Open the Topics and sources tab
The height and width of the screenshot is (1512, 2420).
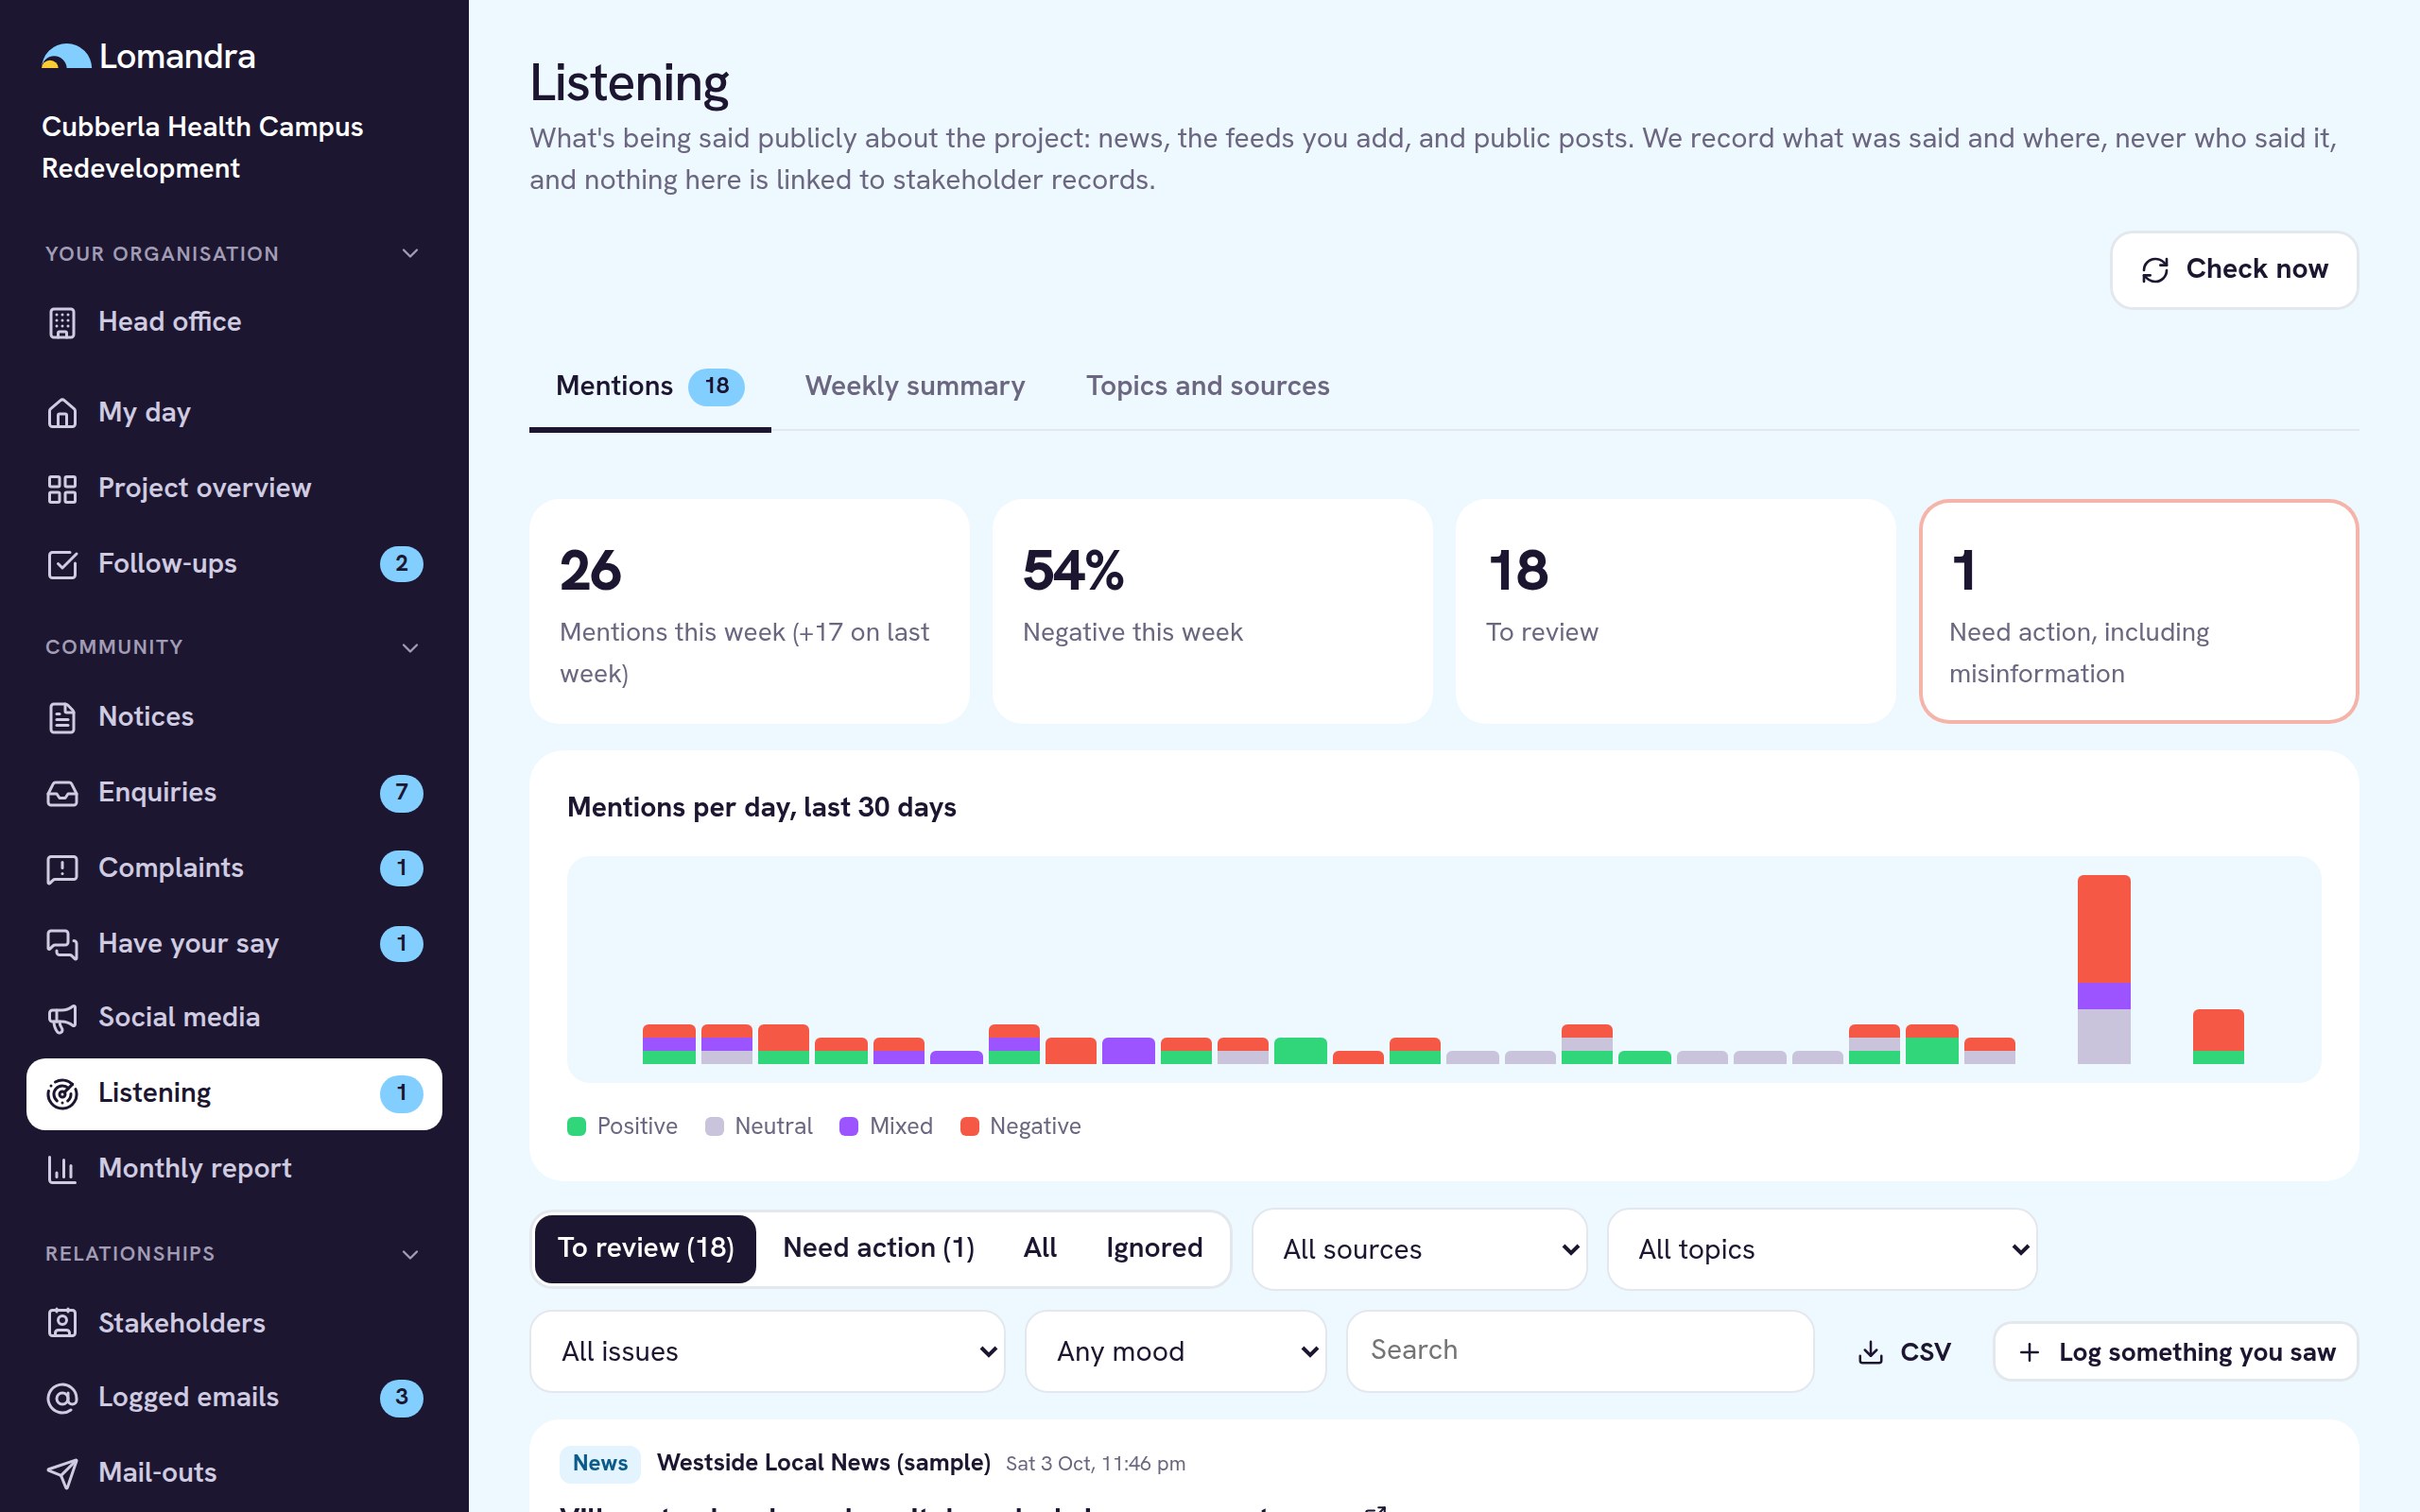[1207, 387]
